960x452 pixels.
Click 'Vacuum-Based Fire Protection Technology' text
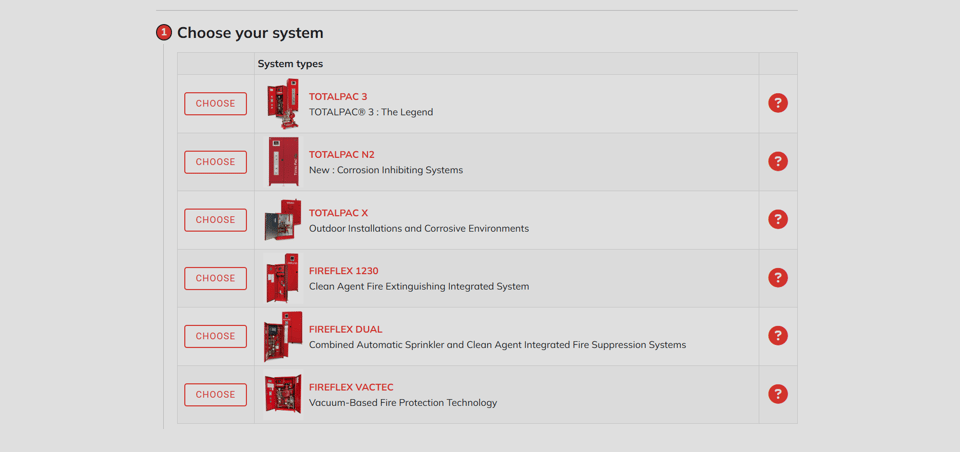(403, 403)
